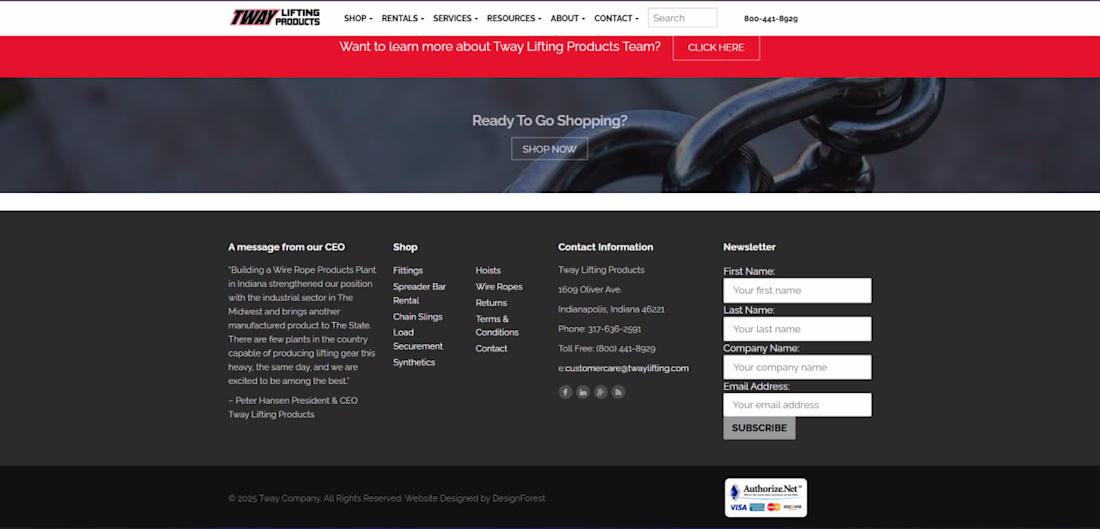Viewport: 1100px width, 529px height.
Task: Expand the Shop dropdown menu
Action: 358,18
